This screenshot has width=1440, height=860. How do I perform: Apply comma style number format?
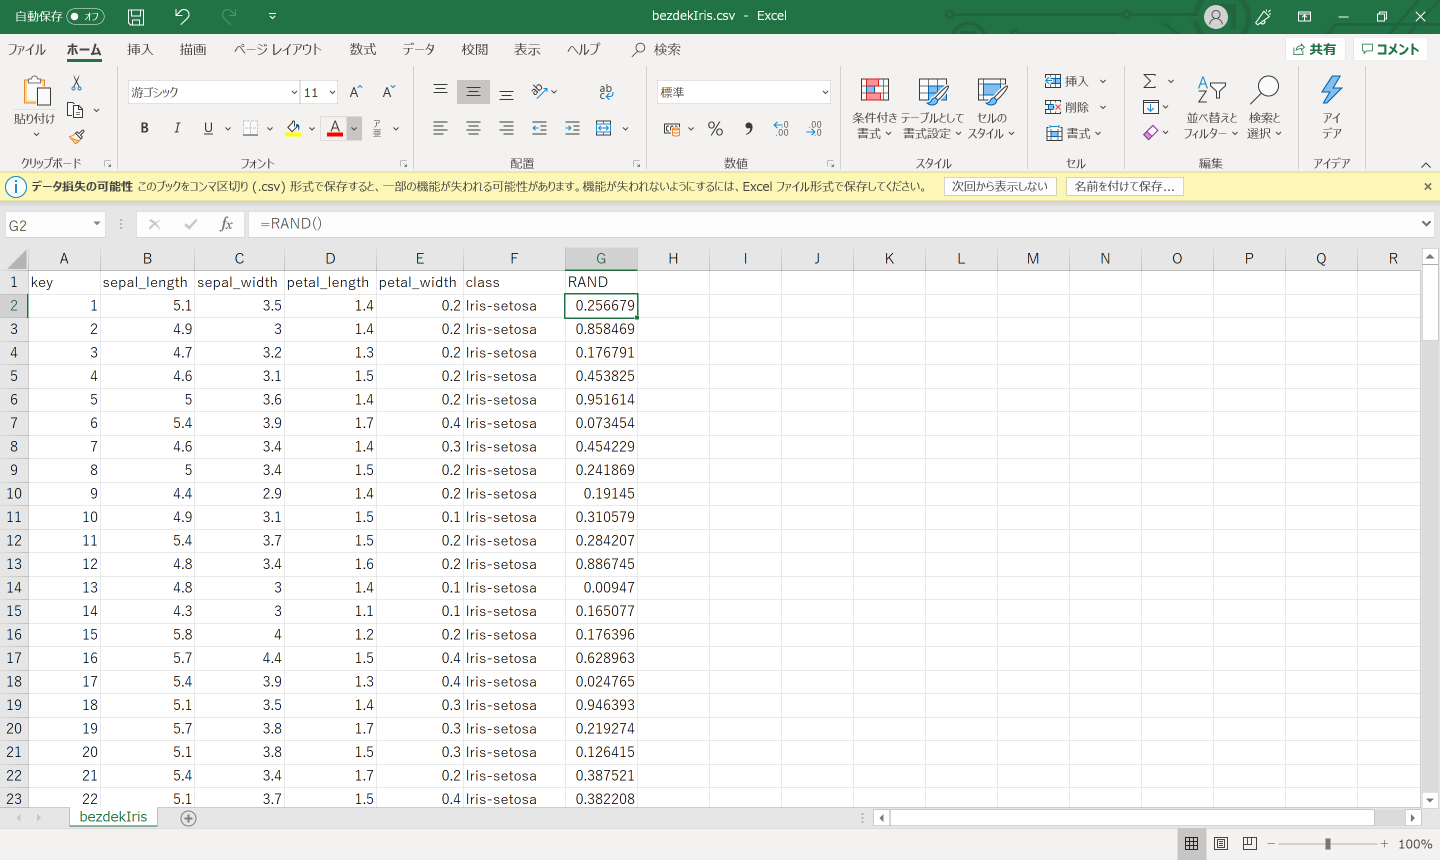click(x=748, y=128)
